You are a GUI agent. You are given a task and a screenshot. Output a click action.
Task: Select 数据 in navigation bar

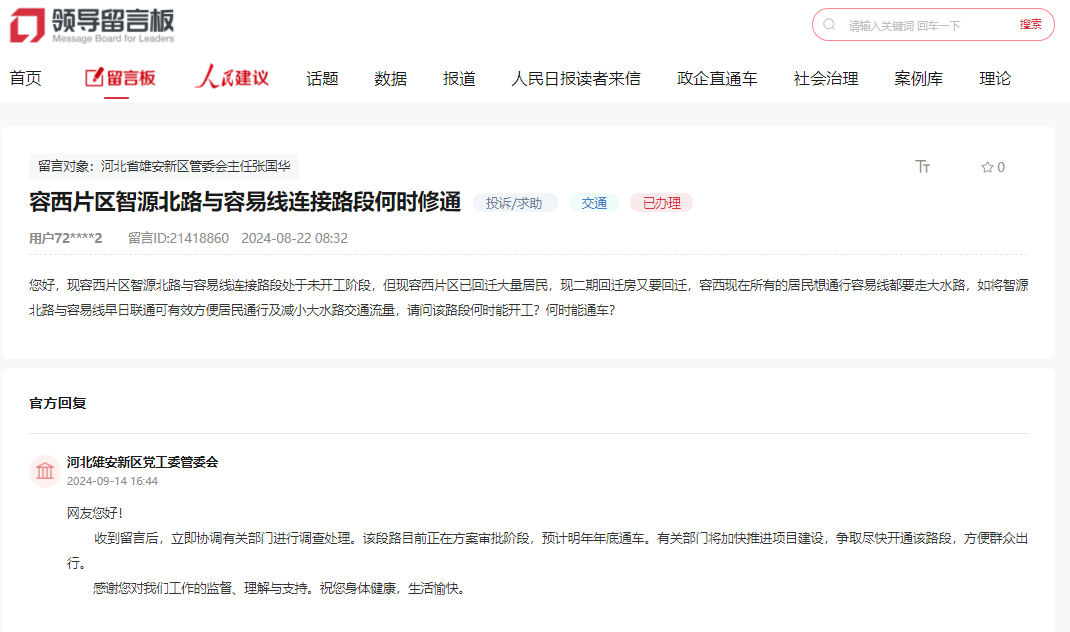click(390, 78)
